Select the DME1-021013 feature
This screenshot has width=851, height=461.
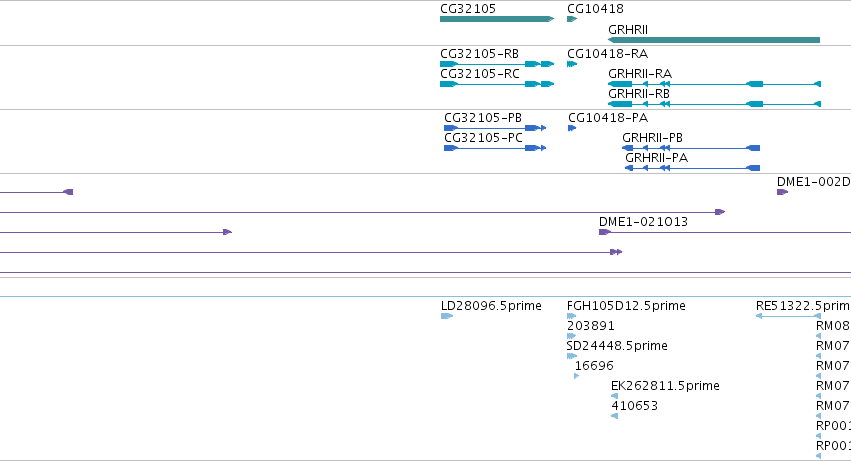[x=725, y=232]
